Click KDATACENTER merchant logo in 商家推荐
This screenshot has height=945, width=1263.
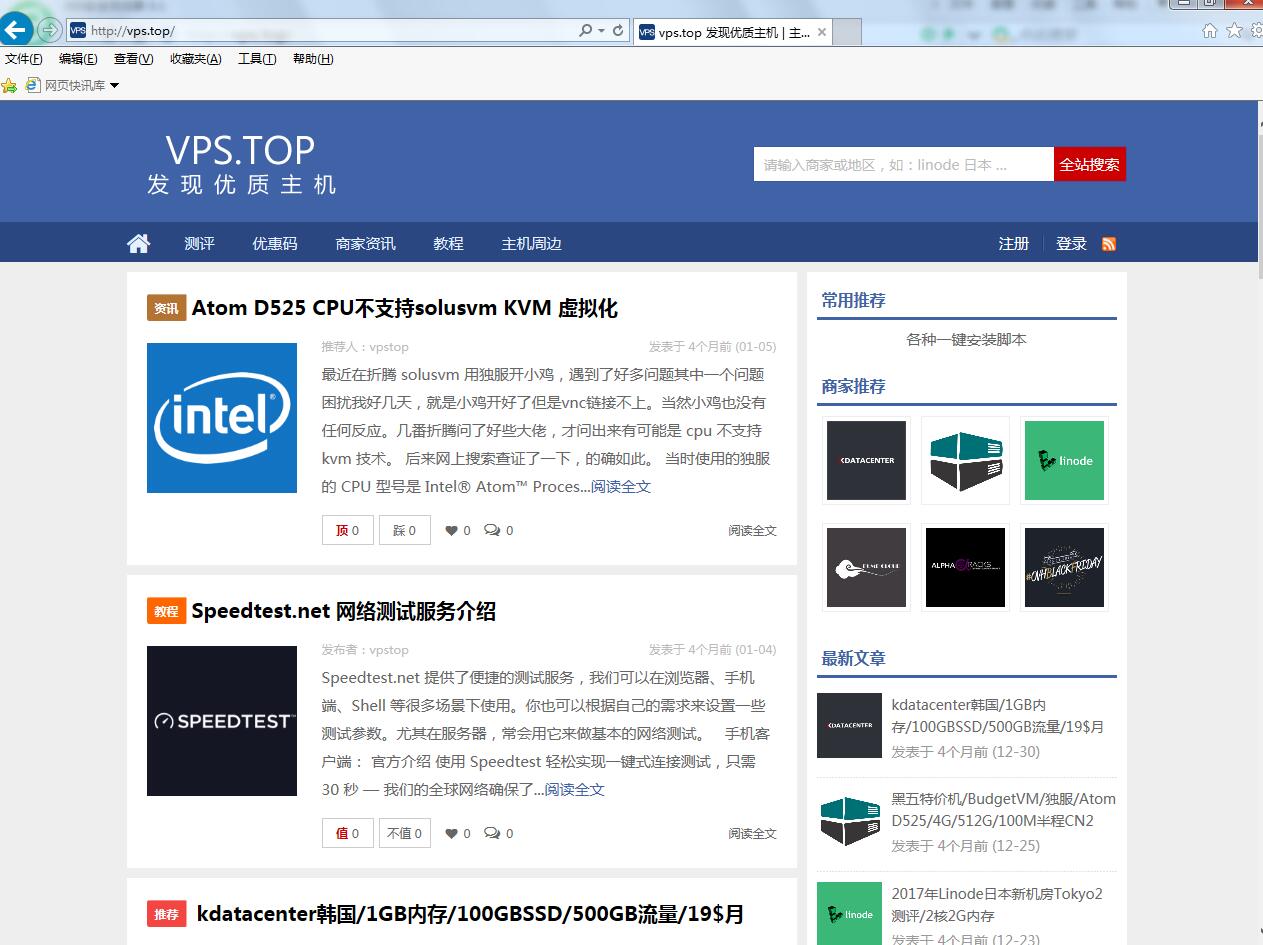[x=867, y=460]
